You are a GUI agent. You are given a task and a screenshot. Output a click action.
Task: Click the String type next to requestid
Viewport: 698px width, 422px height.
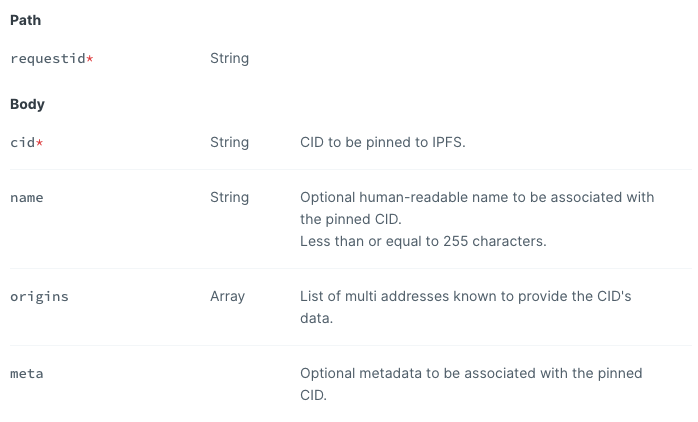coord(229,58)
